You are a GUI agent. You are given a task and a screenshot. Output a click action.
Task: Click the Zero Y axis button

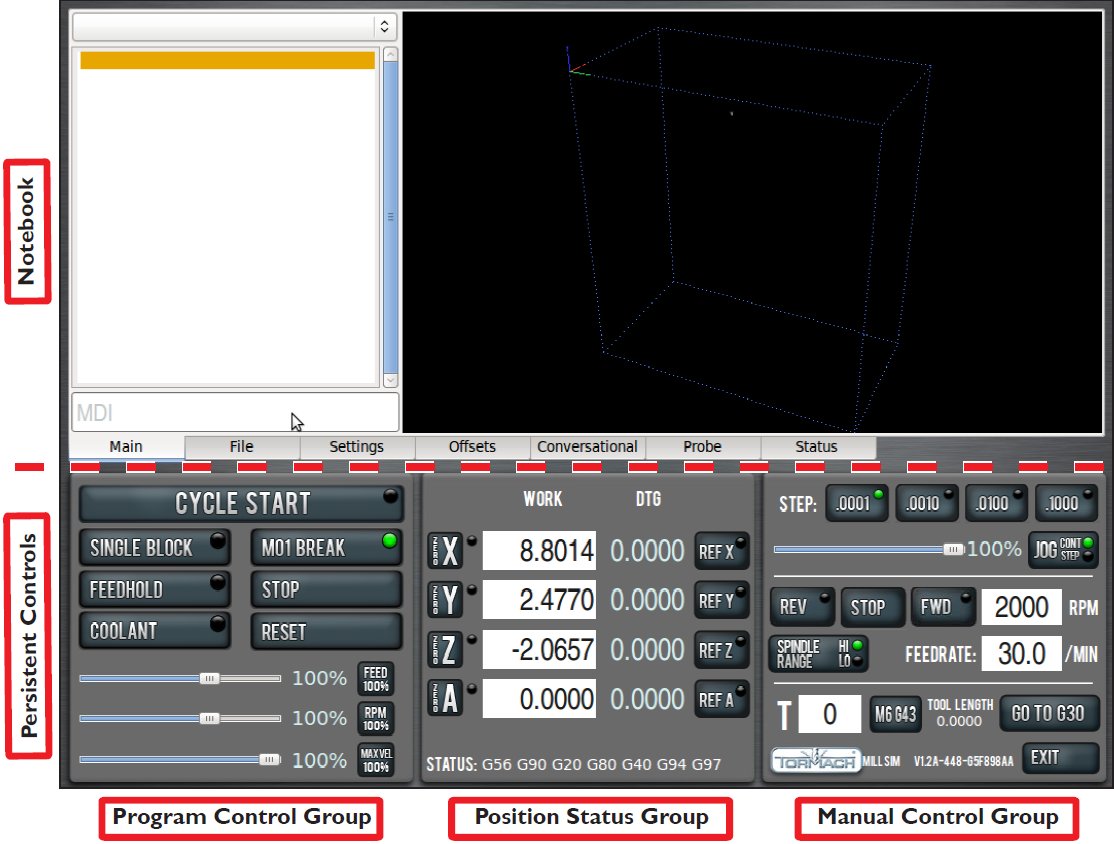[444, 600]
